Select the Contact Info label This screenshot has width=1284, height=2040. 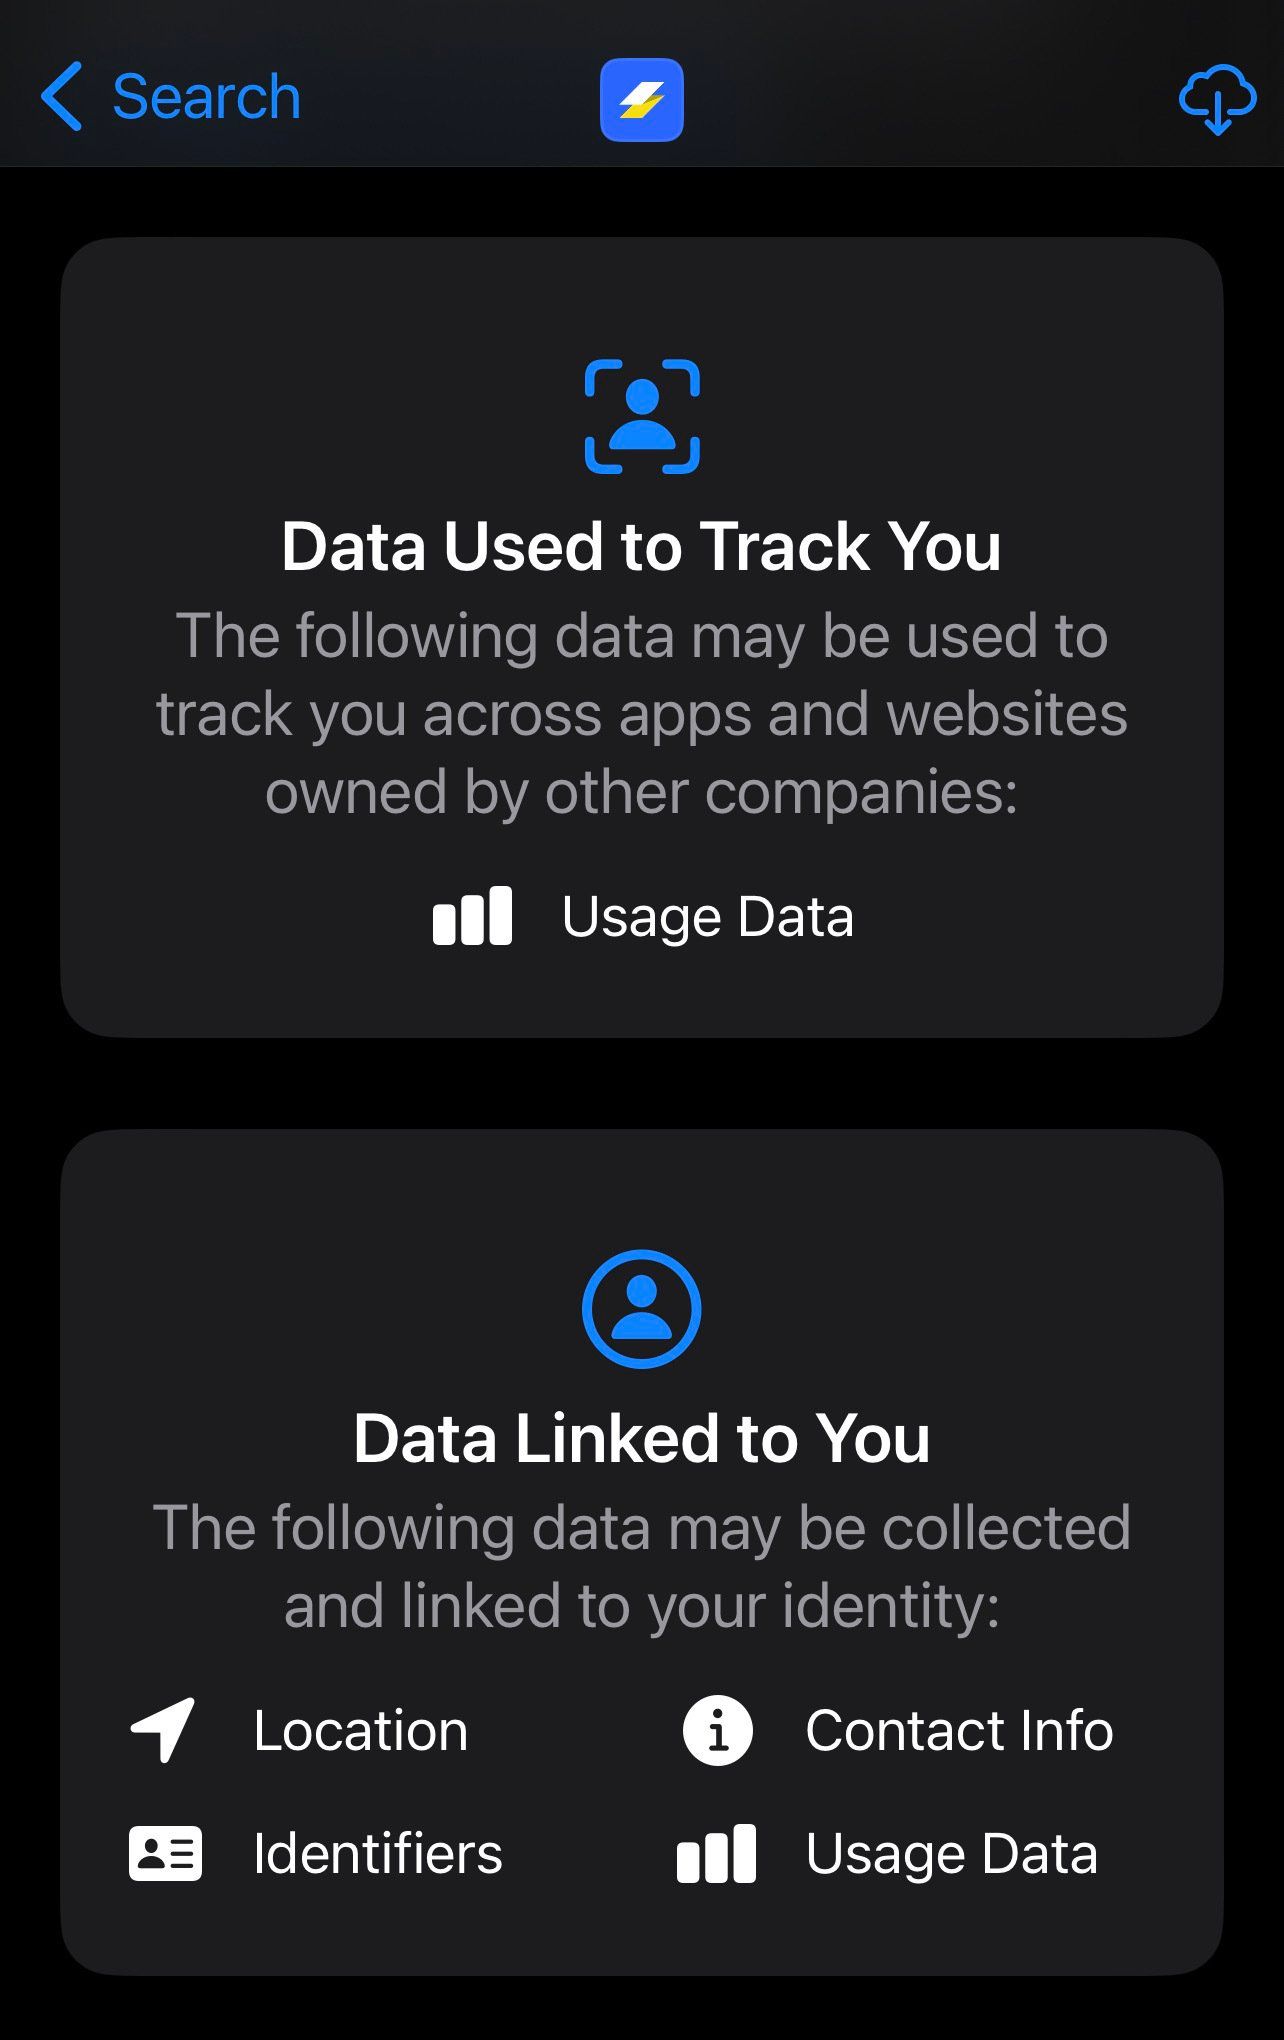tap(959, 1730)
